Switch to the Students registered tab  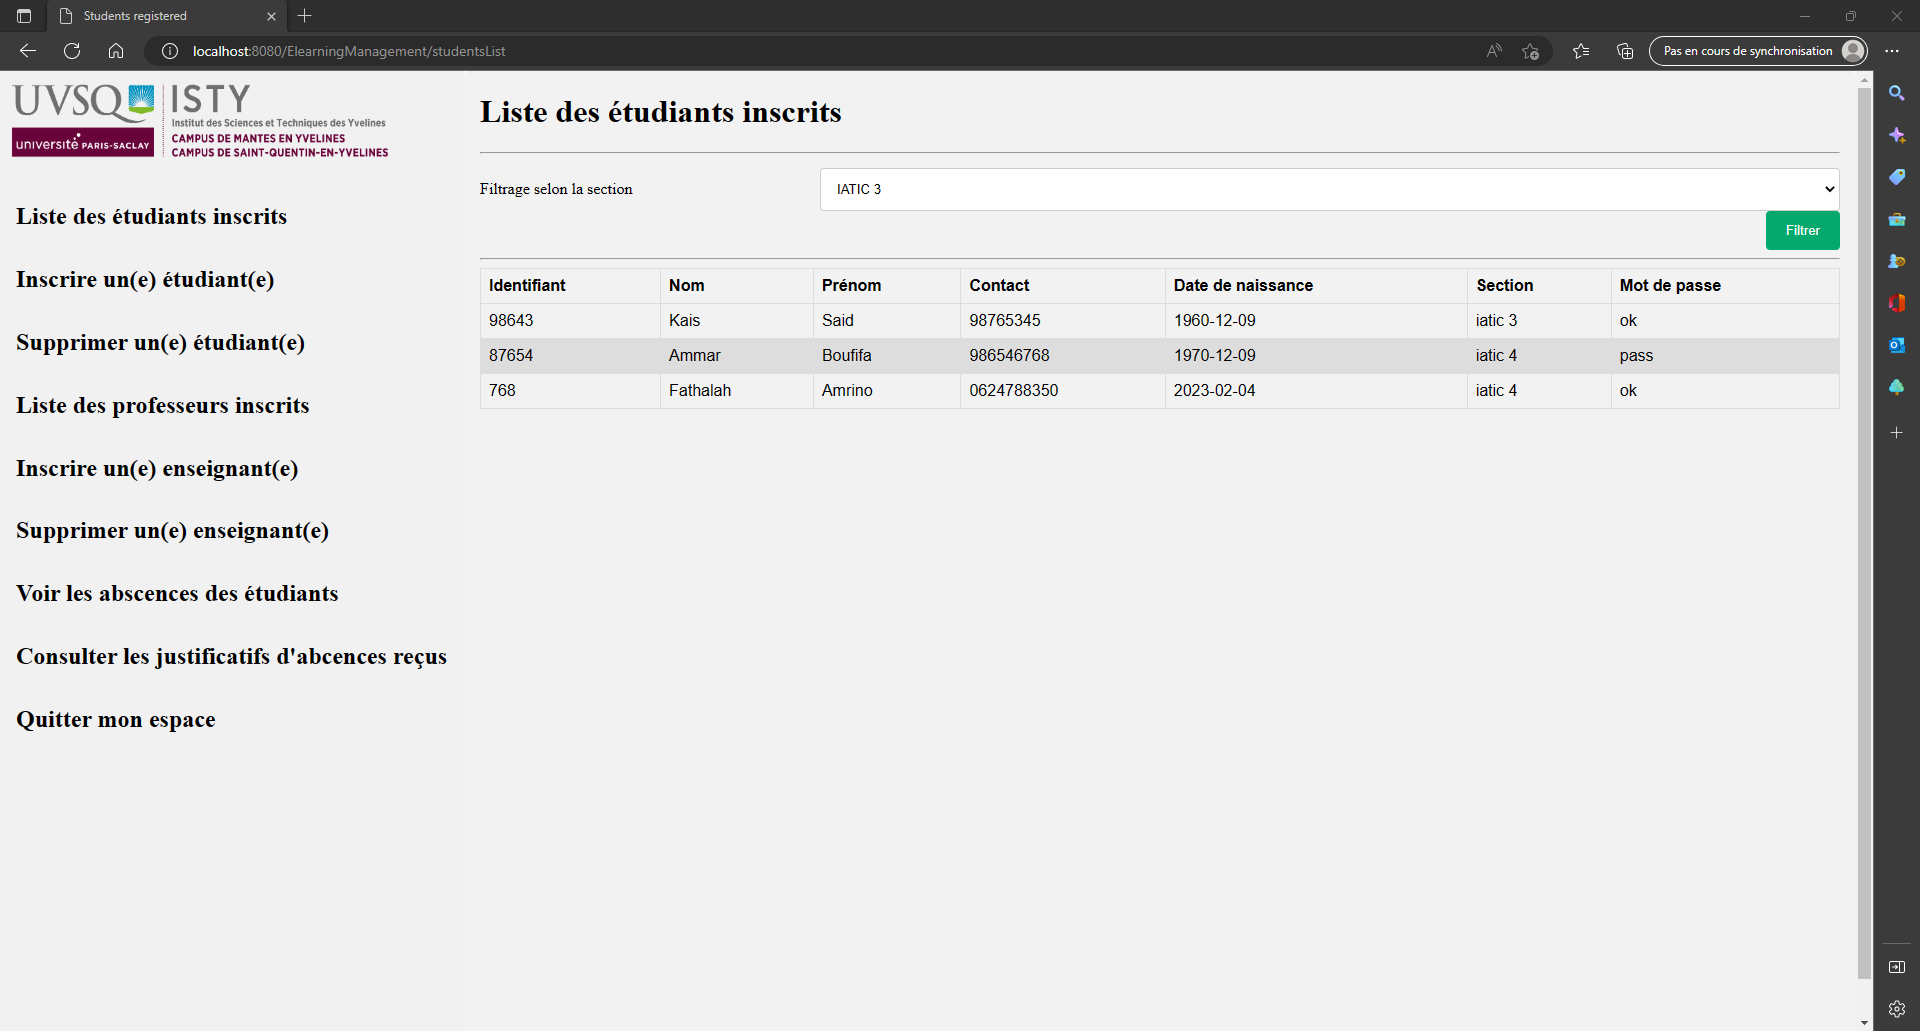(160, 16)
